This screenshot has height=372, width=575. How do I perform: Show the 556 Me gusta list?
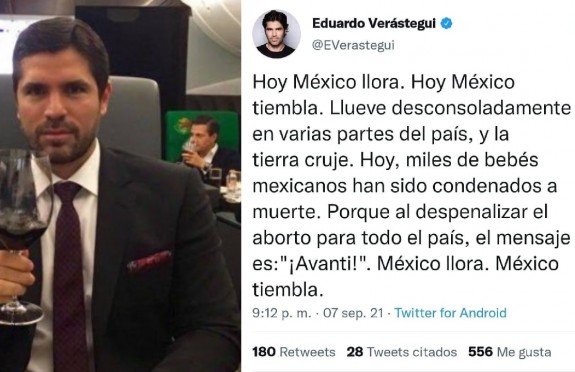pyautogui.click(x=510, y=352)
